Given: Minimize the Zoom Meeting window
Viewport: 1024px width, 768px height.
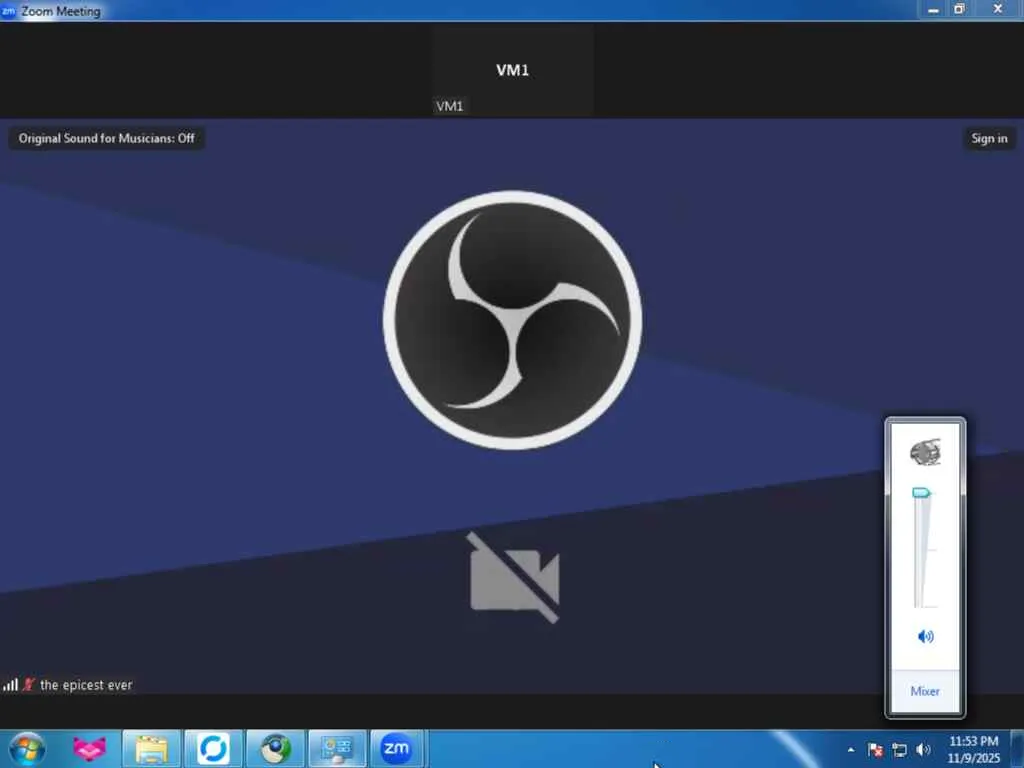Looking at the screenshot, I should coord(933,10).
